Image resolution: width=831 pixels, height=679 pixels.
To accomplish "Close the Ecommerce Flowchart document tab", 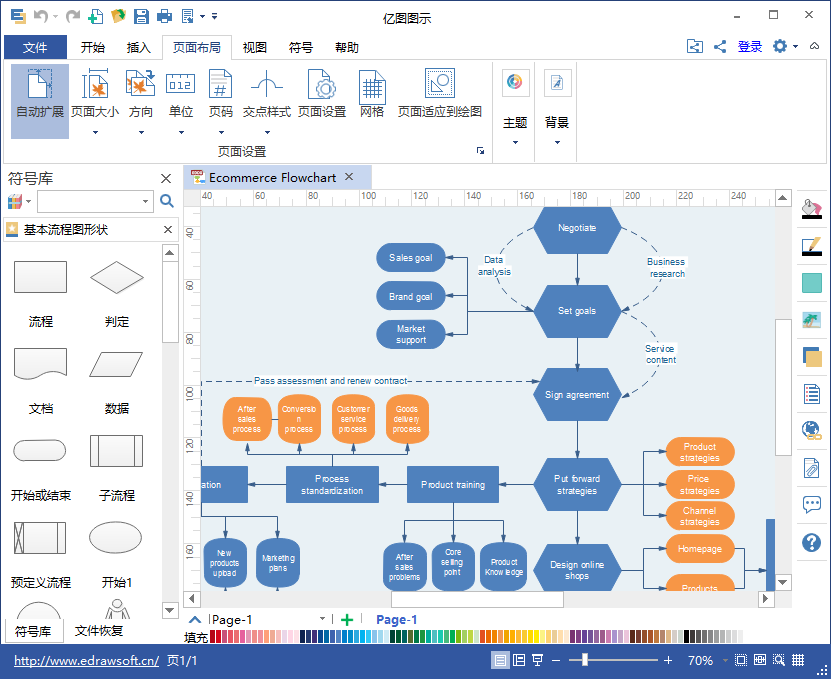I will click(349, 177).
